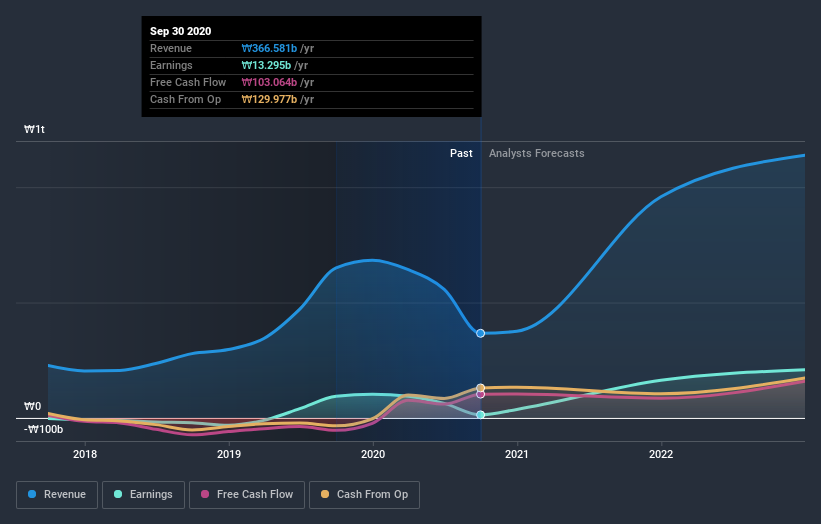Click the teal Earnings data point marker
Screen dimensions: 821x524
(x=480, y=415)
